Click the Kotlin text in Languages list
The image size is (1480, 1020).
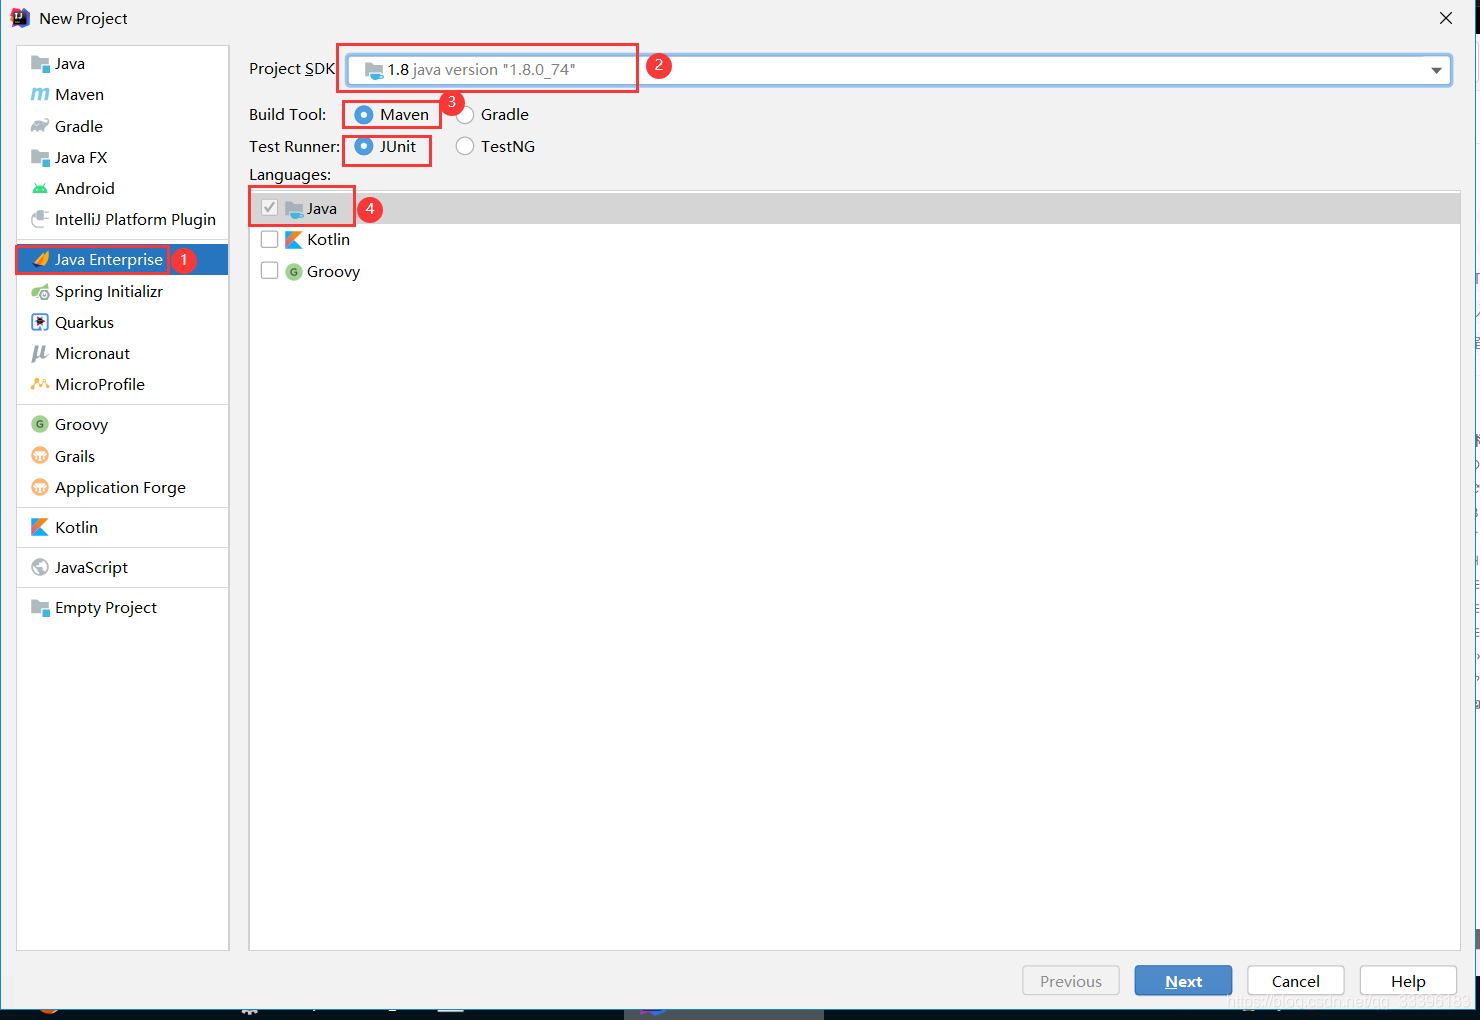(x=329, y=240)
